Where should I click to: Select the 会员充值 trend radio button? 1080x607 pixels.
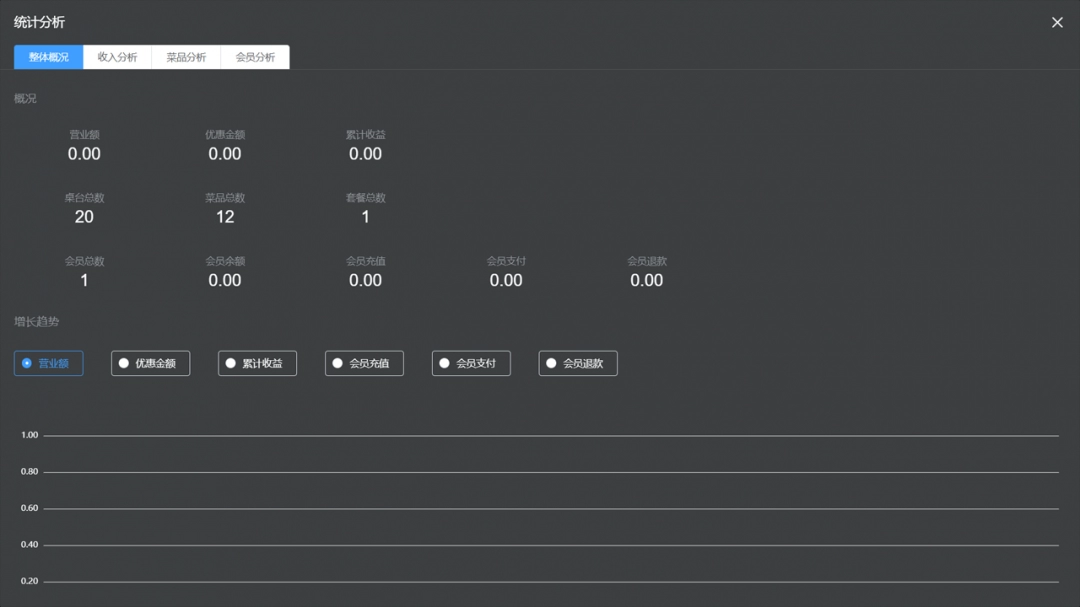point(364,363)
